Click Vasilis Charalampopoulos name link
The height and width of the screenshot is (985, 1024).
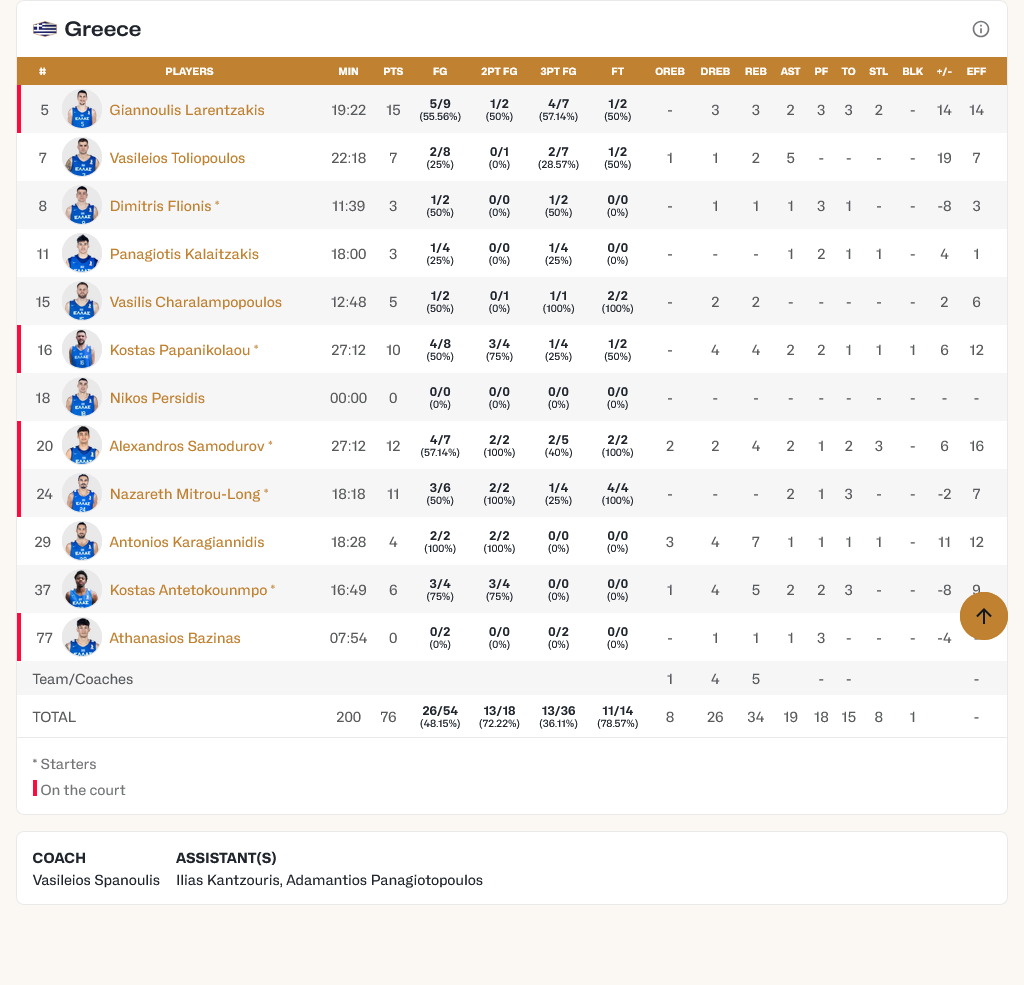click(x=196, y=302)
